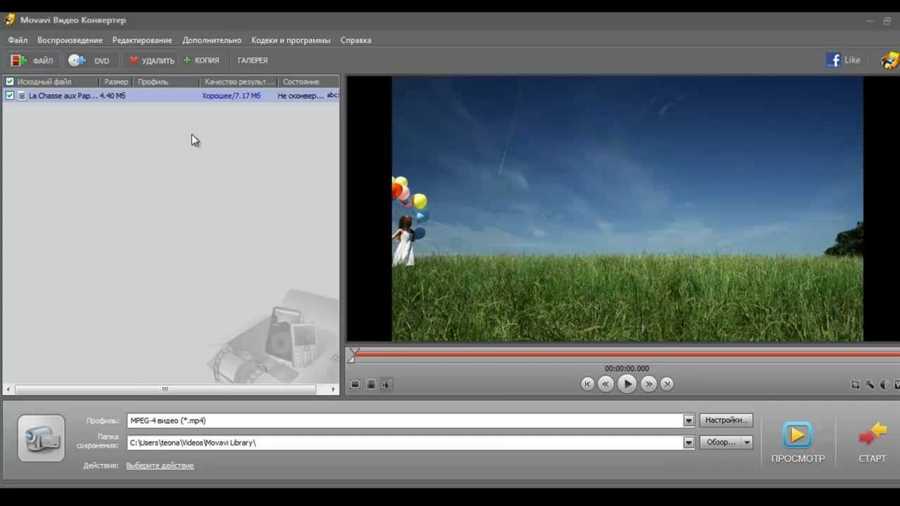Click the Play button in the player
The height and width of the screenshot is (506, 900).
(627, 383)
